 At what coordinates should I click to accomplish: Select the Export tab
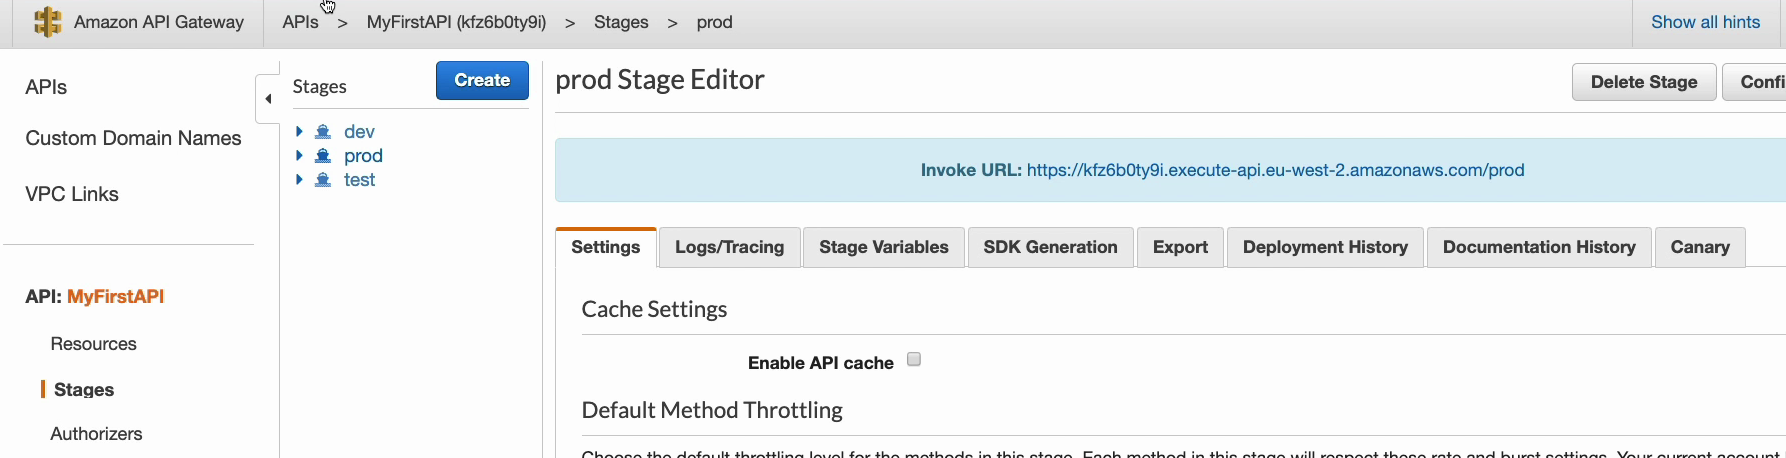click(1181, 247)
